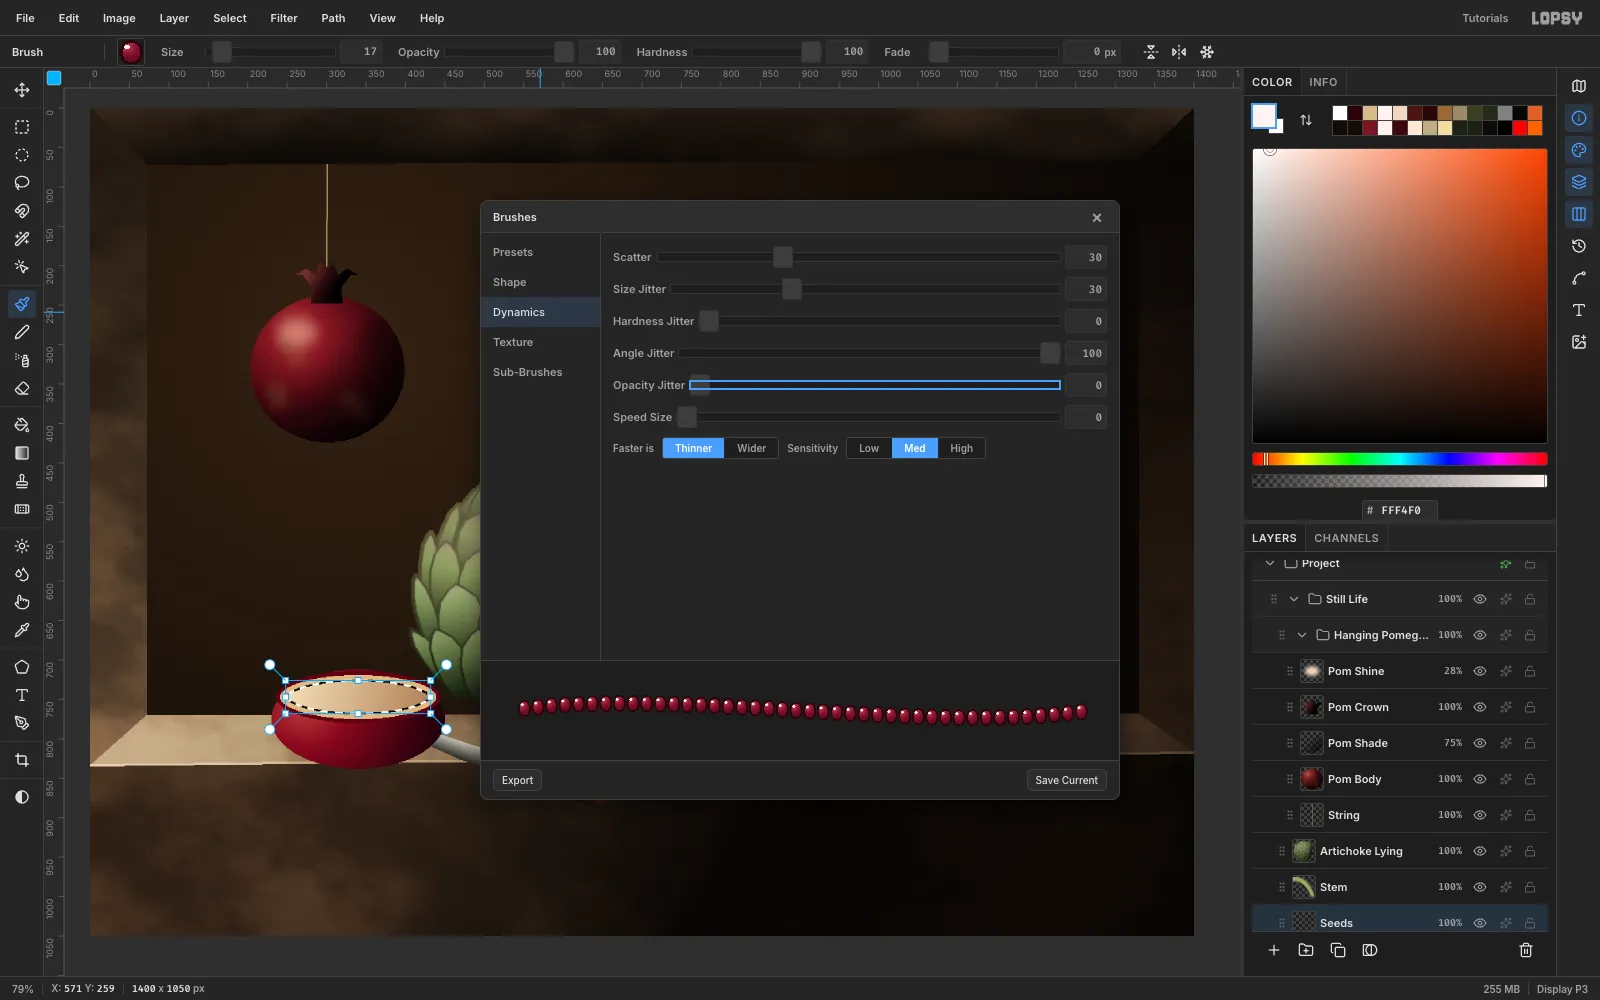Select the Hand pan tool
This screenshot has height=1000, width=1600.
[22, 602]
